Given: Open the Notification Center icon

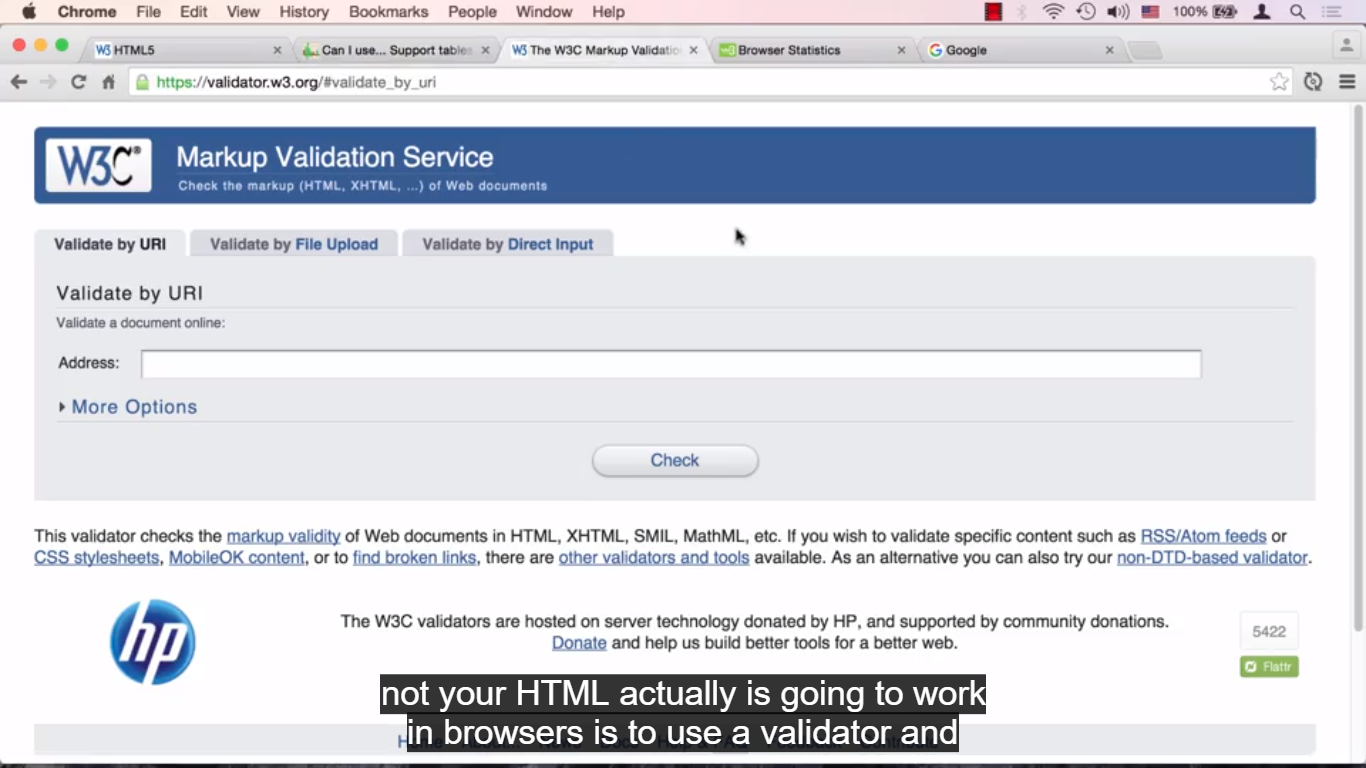Looking at the screenshot, I should [1331, 12].
